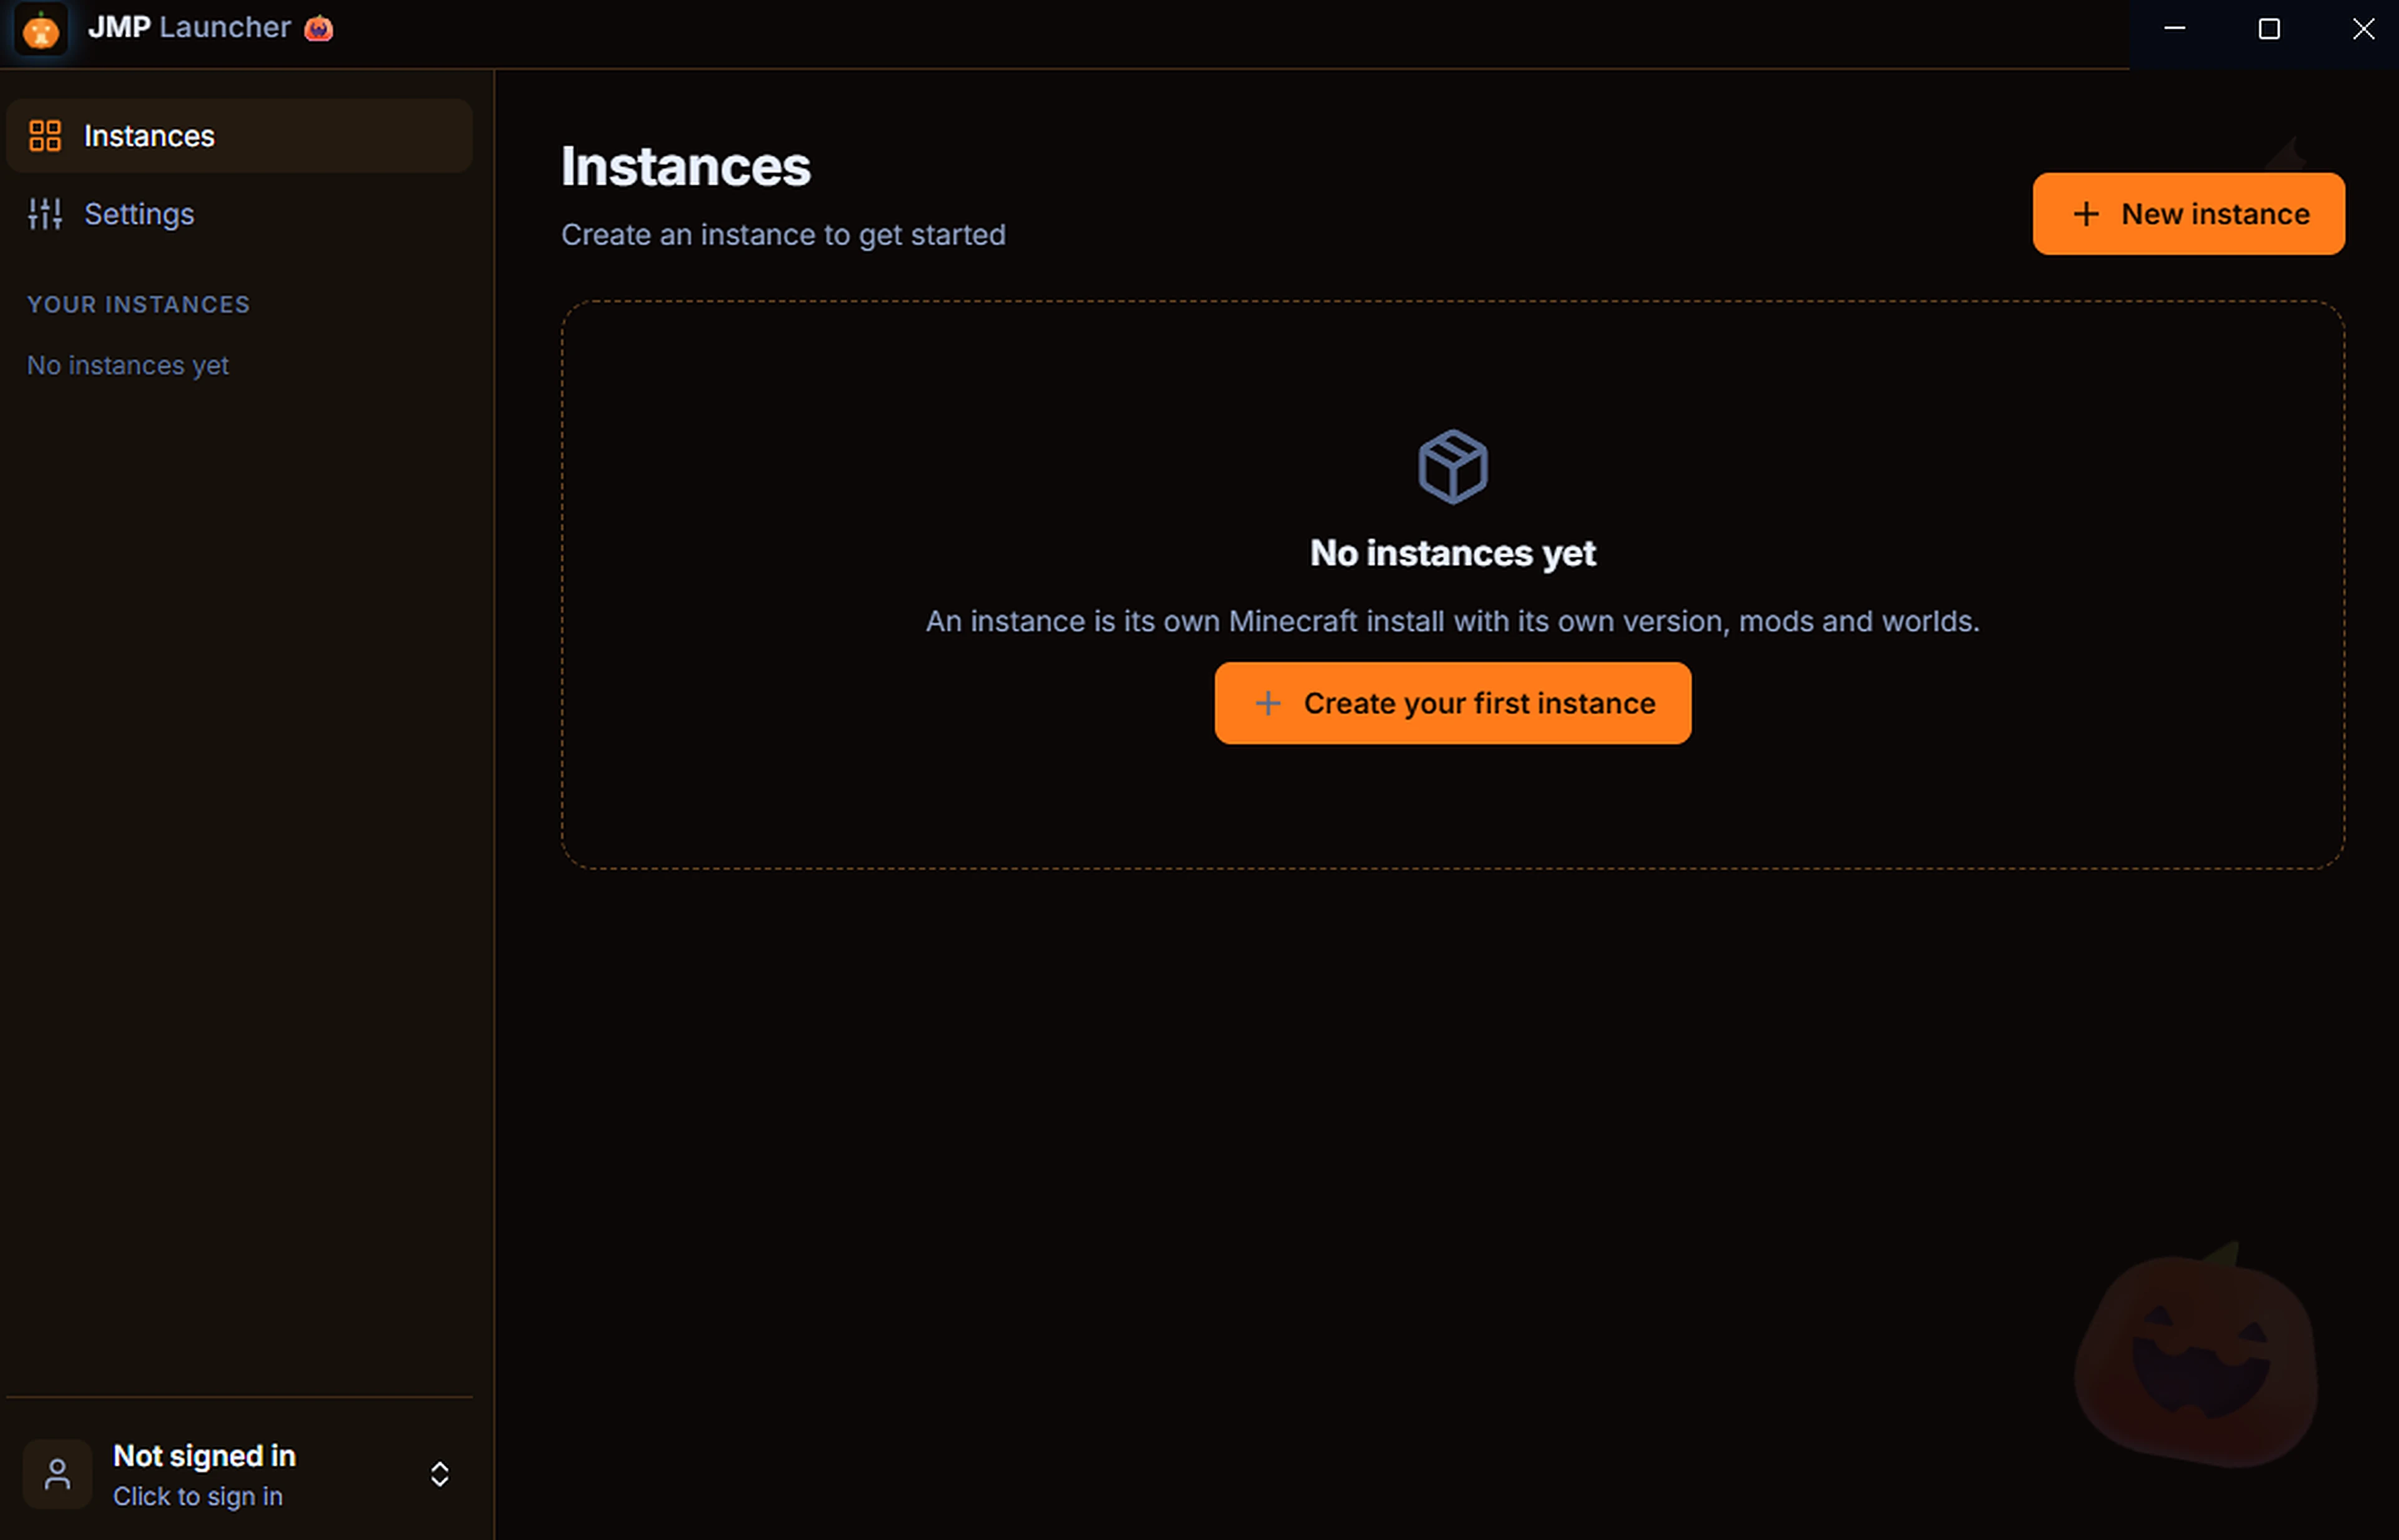Click the Not signed in account label
Screen dimensions: 2399x1540
pyautogui.click(x=204, y=1455)
